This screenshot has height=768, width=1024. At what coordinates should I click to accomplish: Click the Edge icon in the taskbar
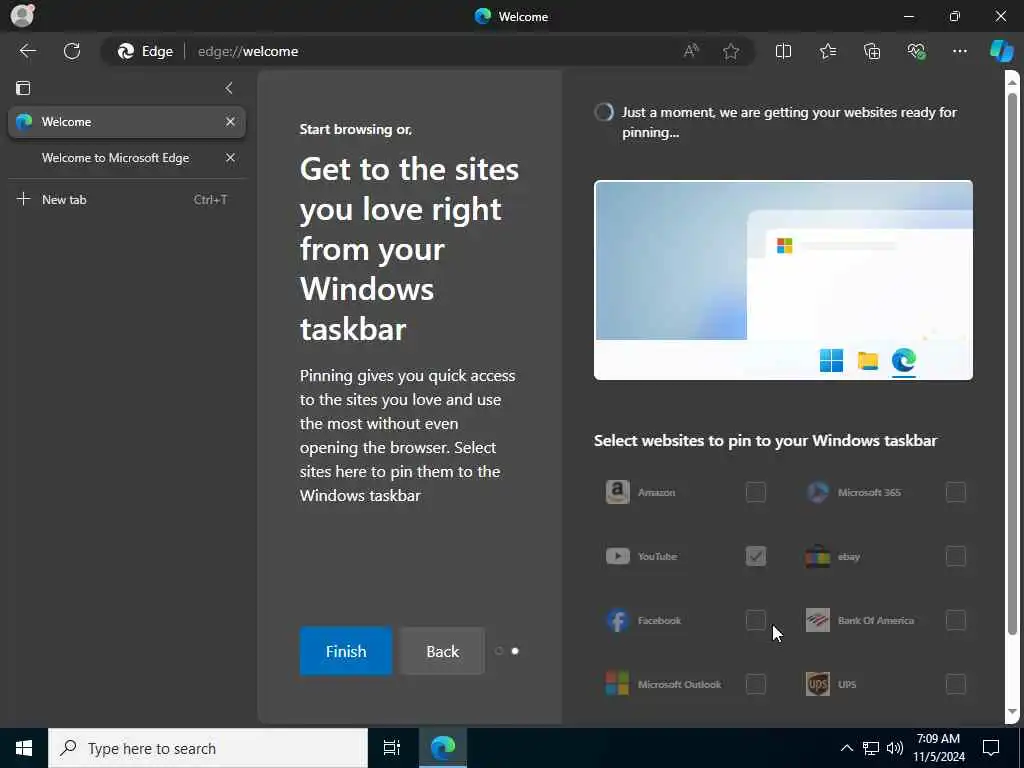click(443, 748)
